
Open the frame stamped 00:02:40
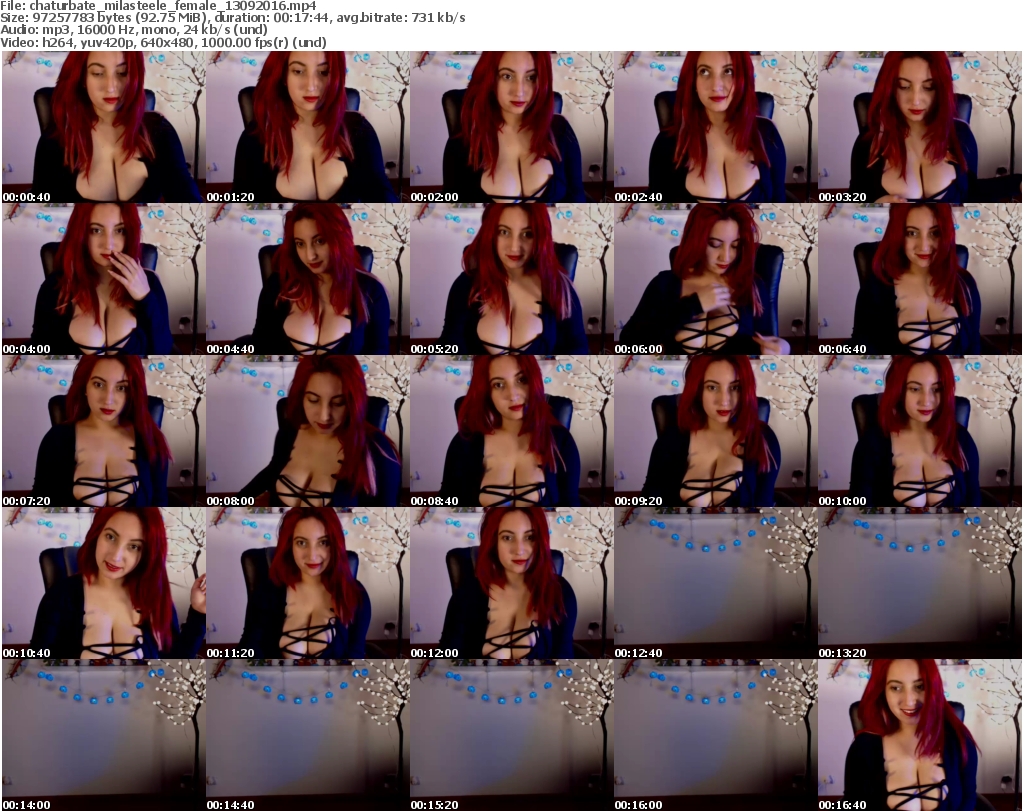(x=715, y=127)
